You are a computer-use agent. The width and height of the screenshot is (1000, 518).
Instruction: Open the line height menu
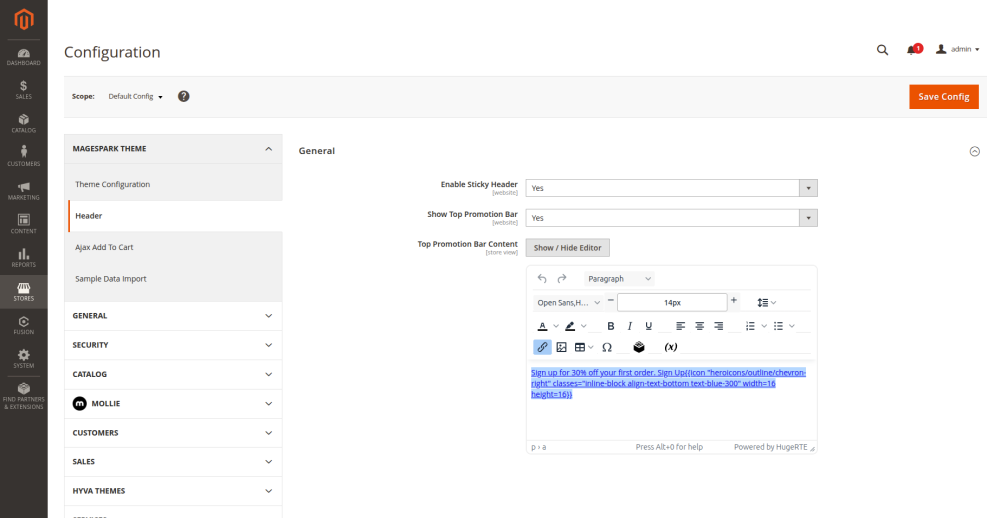point(767,302)
